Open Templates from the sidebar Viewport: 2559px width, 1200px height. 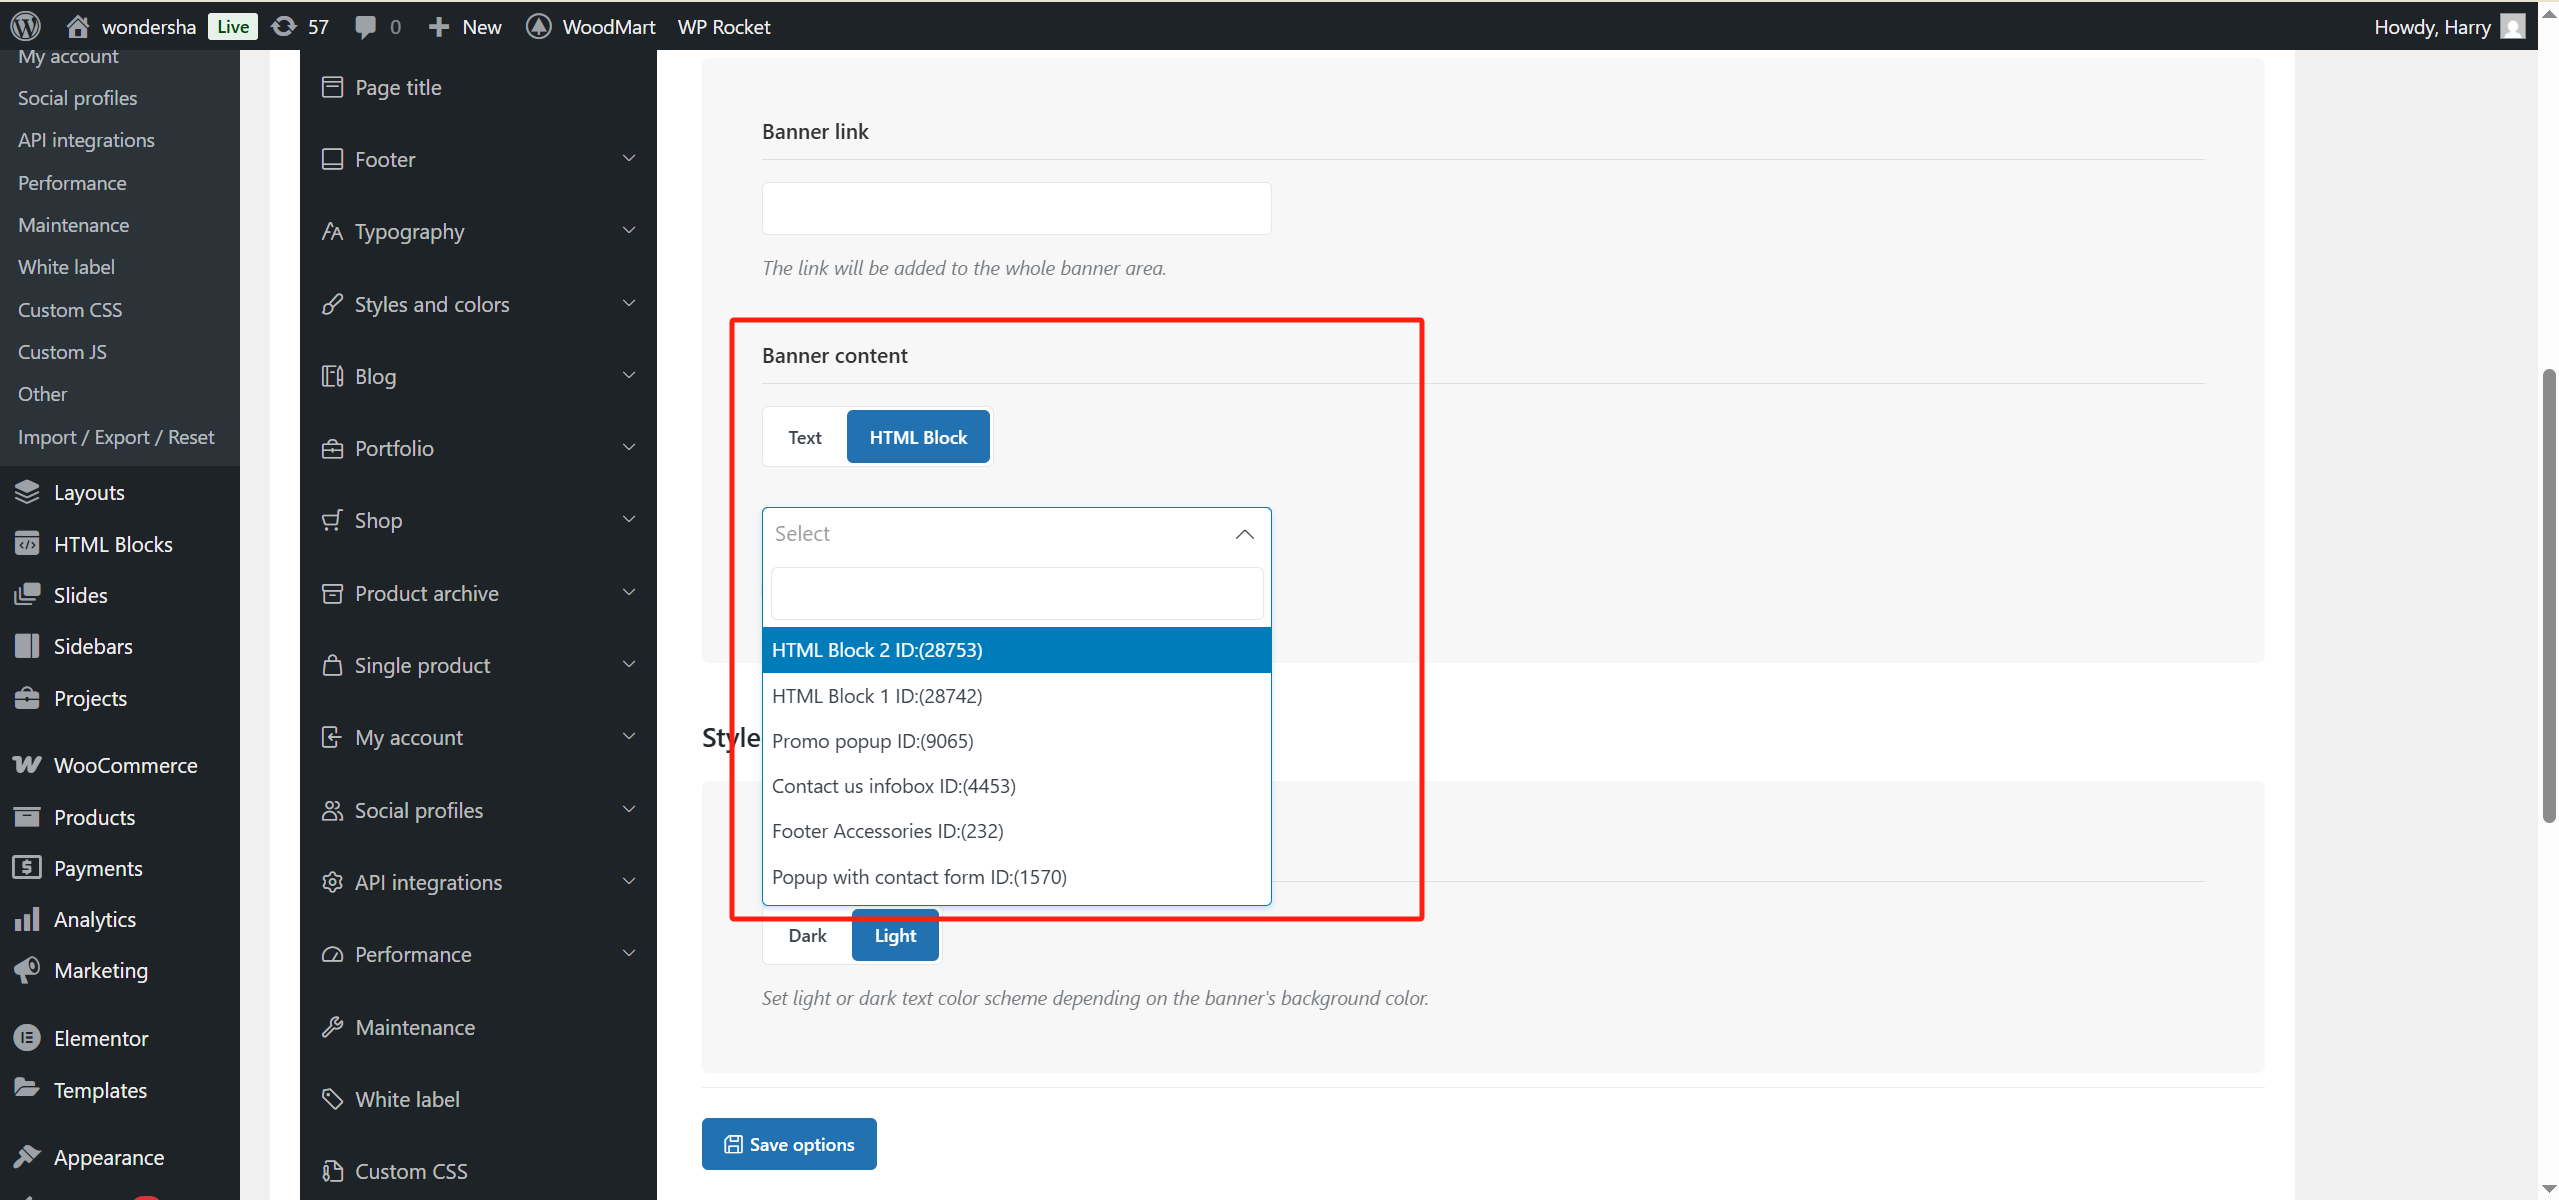(100, 1089)
